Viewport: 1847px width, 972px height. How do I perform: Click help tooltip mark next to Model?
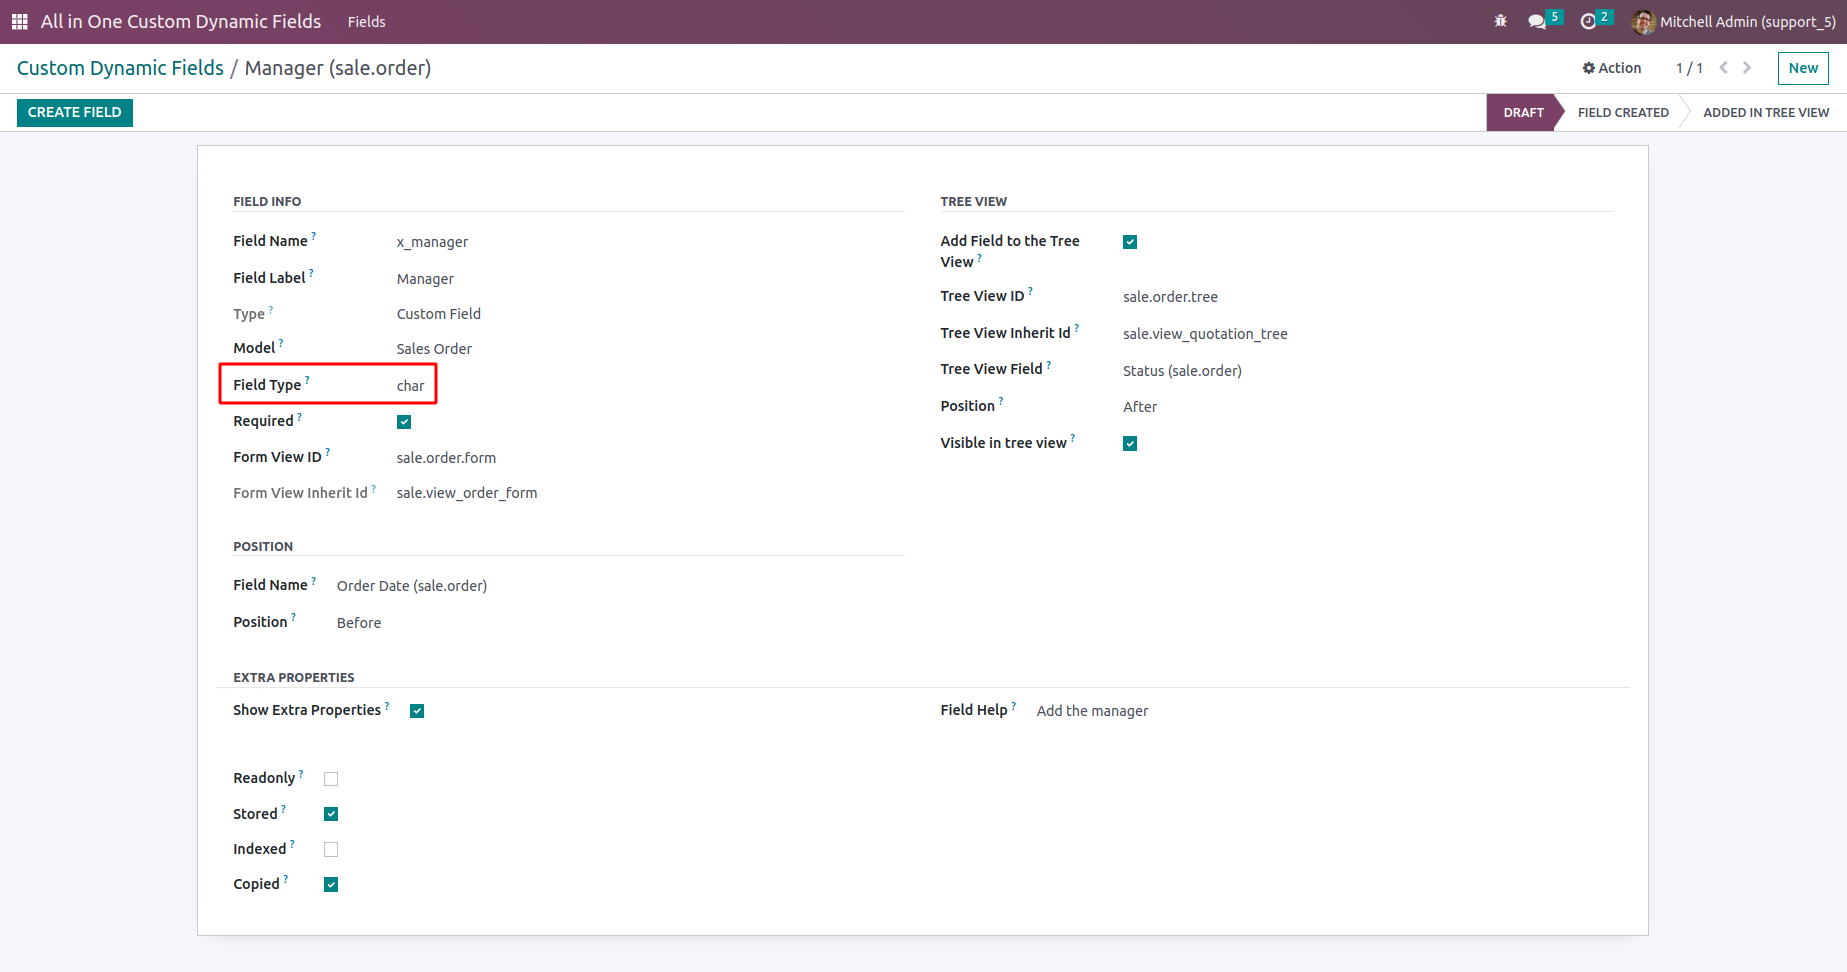tap(281, 343)
